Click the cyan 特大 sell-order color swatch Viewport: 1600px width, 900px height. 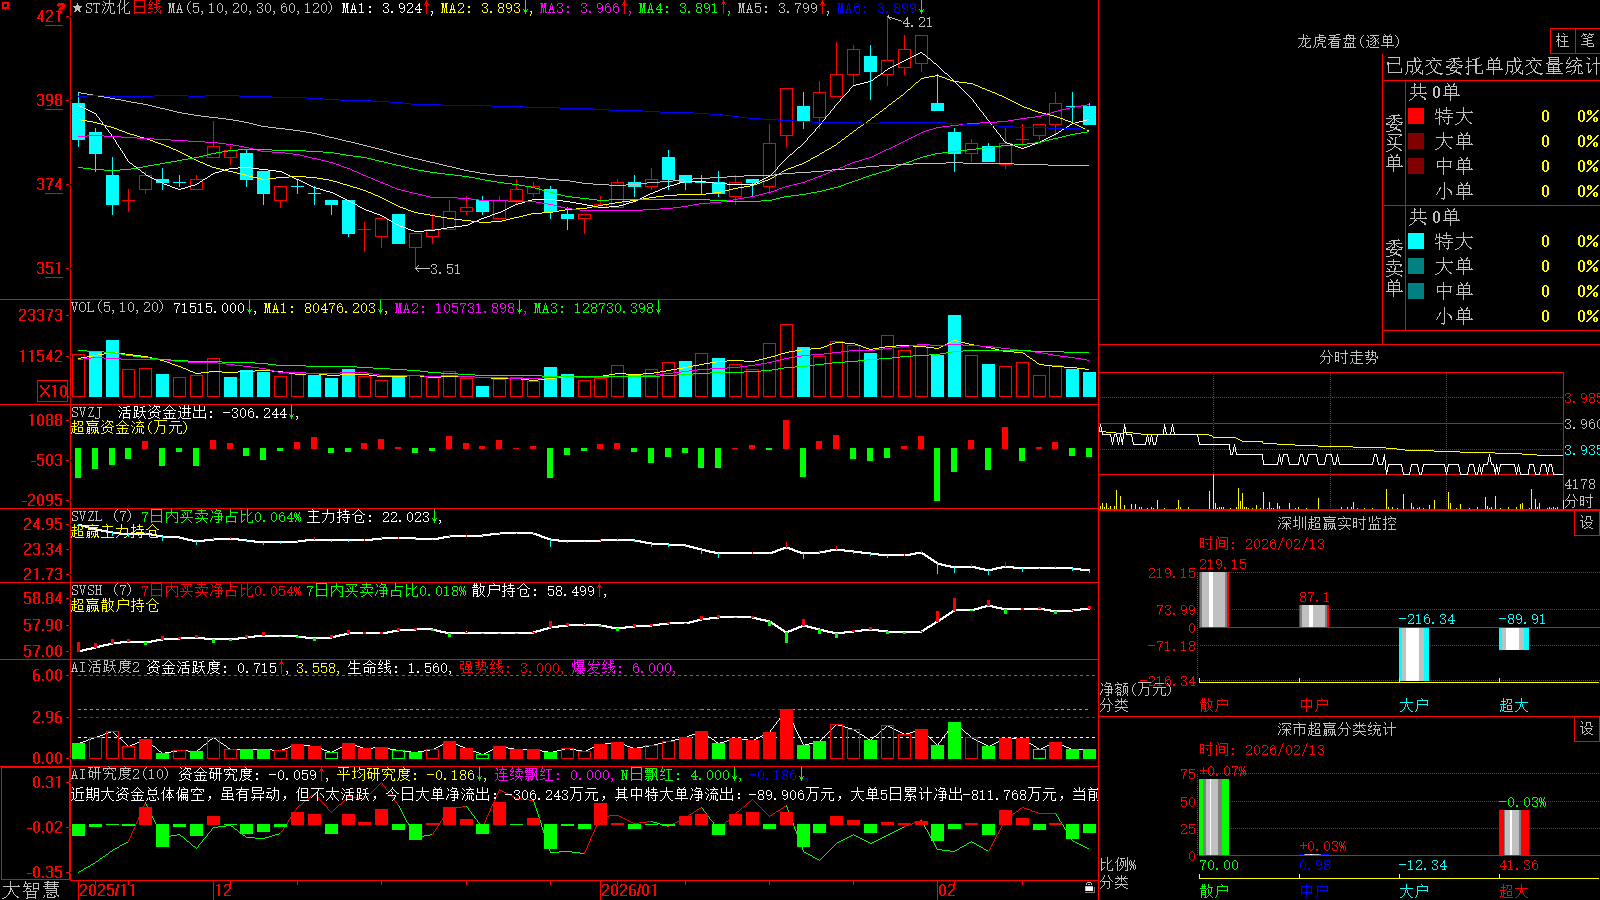pyautogui.click(x=1416, y=241)
